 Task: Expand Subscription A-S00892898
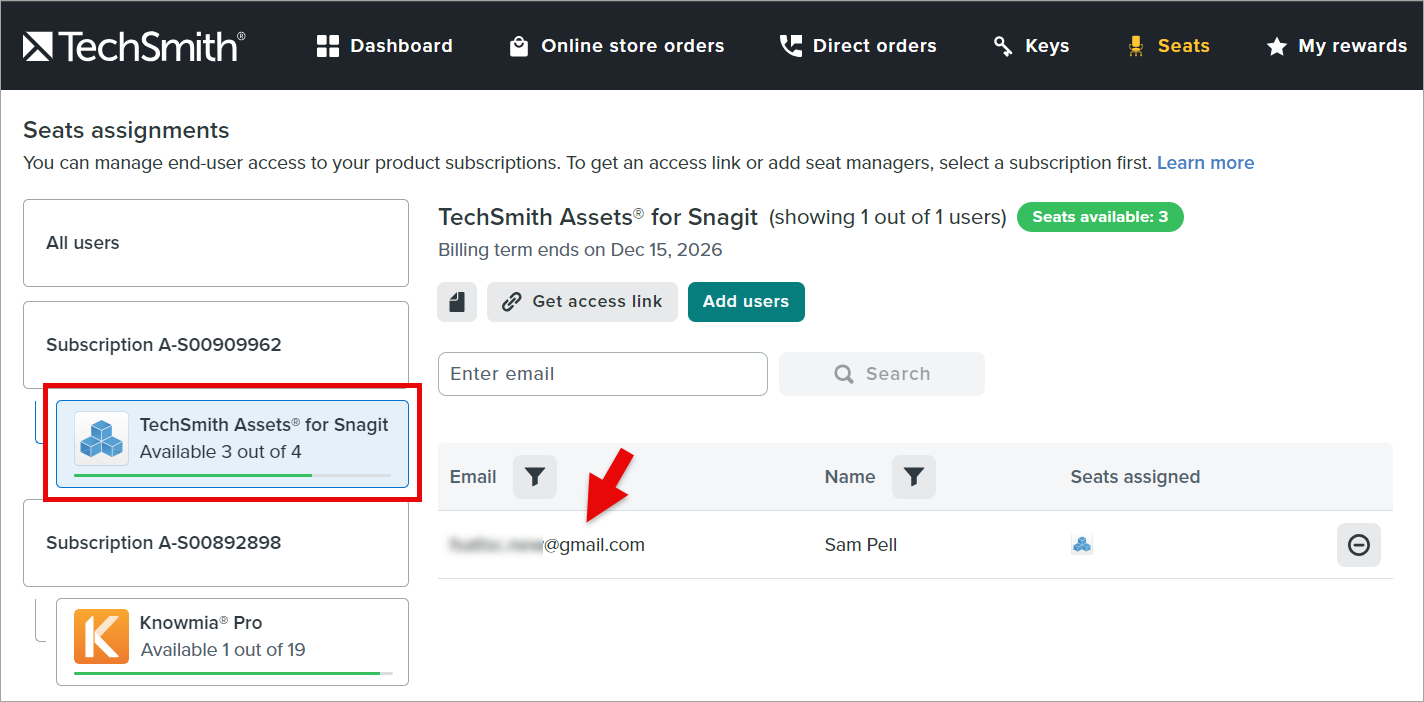(x=216, y=543)
